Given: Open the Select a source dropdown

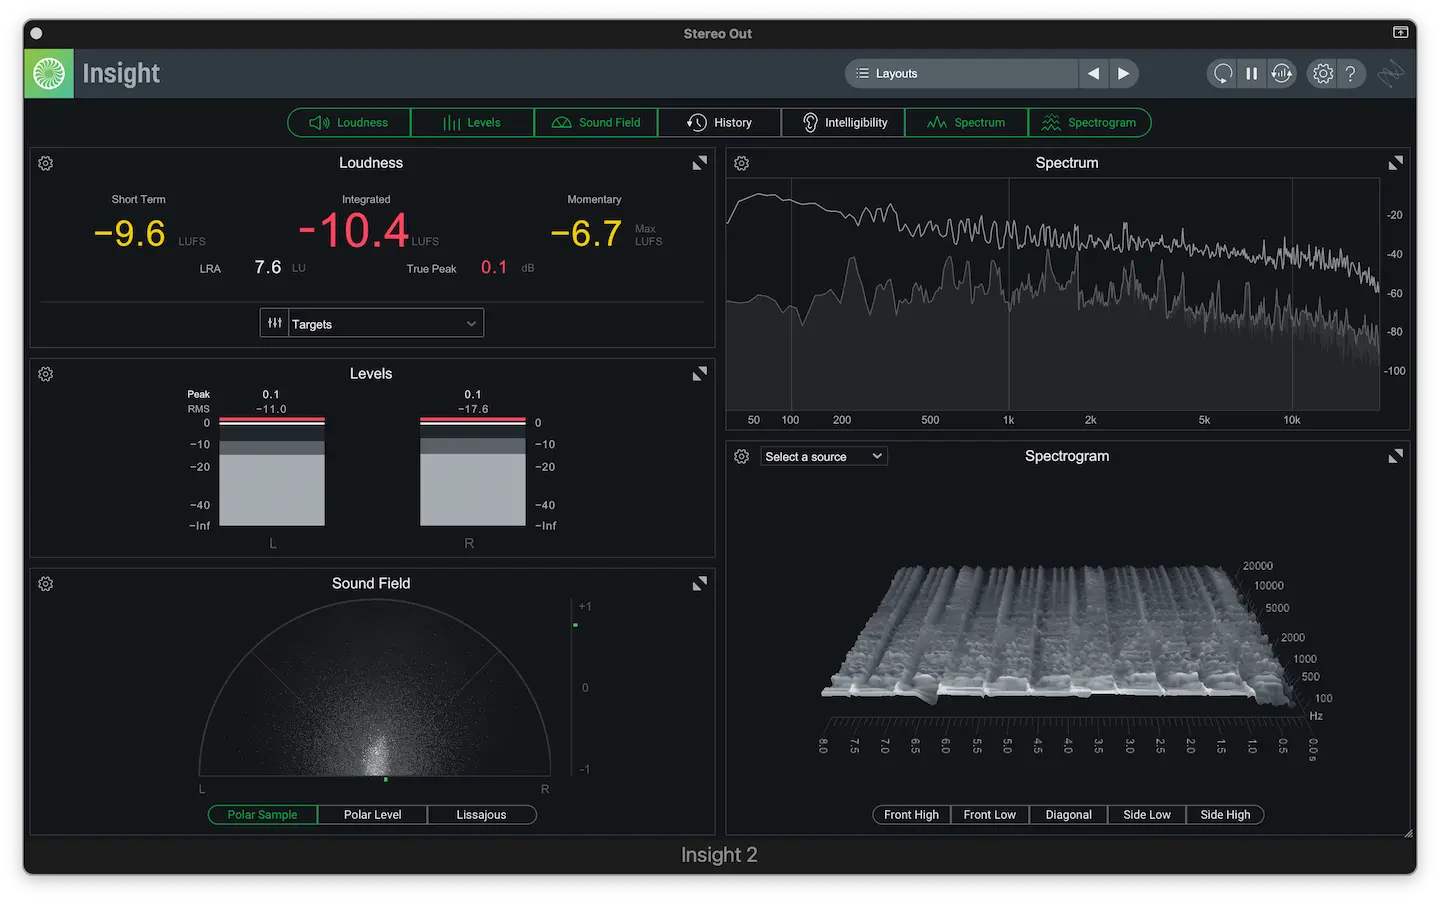Looking at the screenshot, I should tap(823, 457).
